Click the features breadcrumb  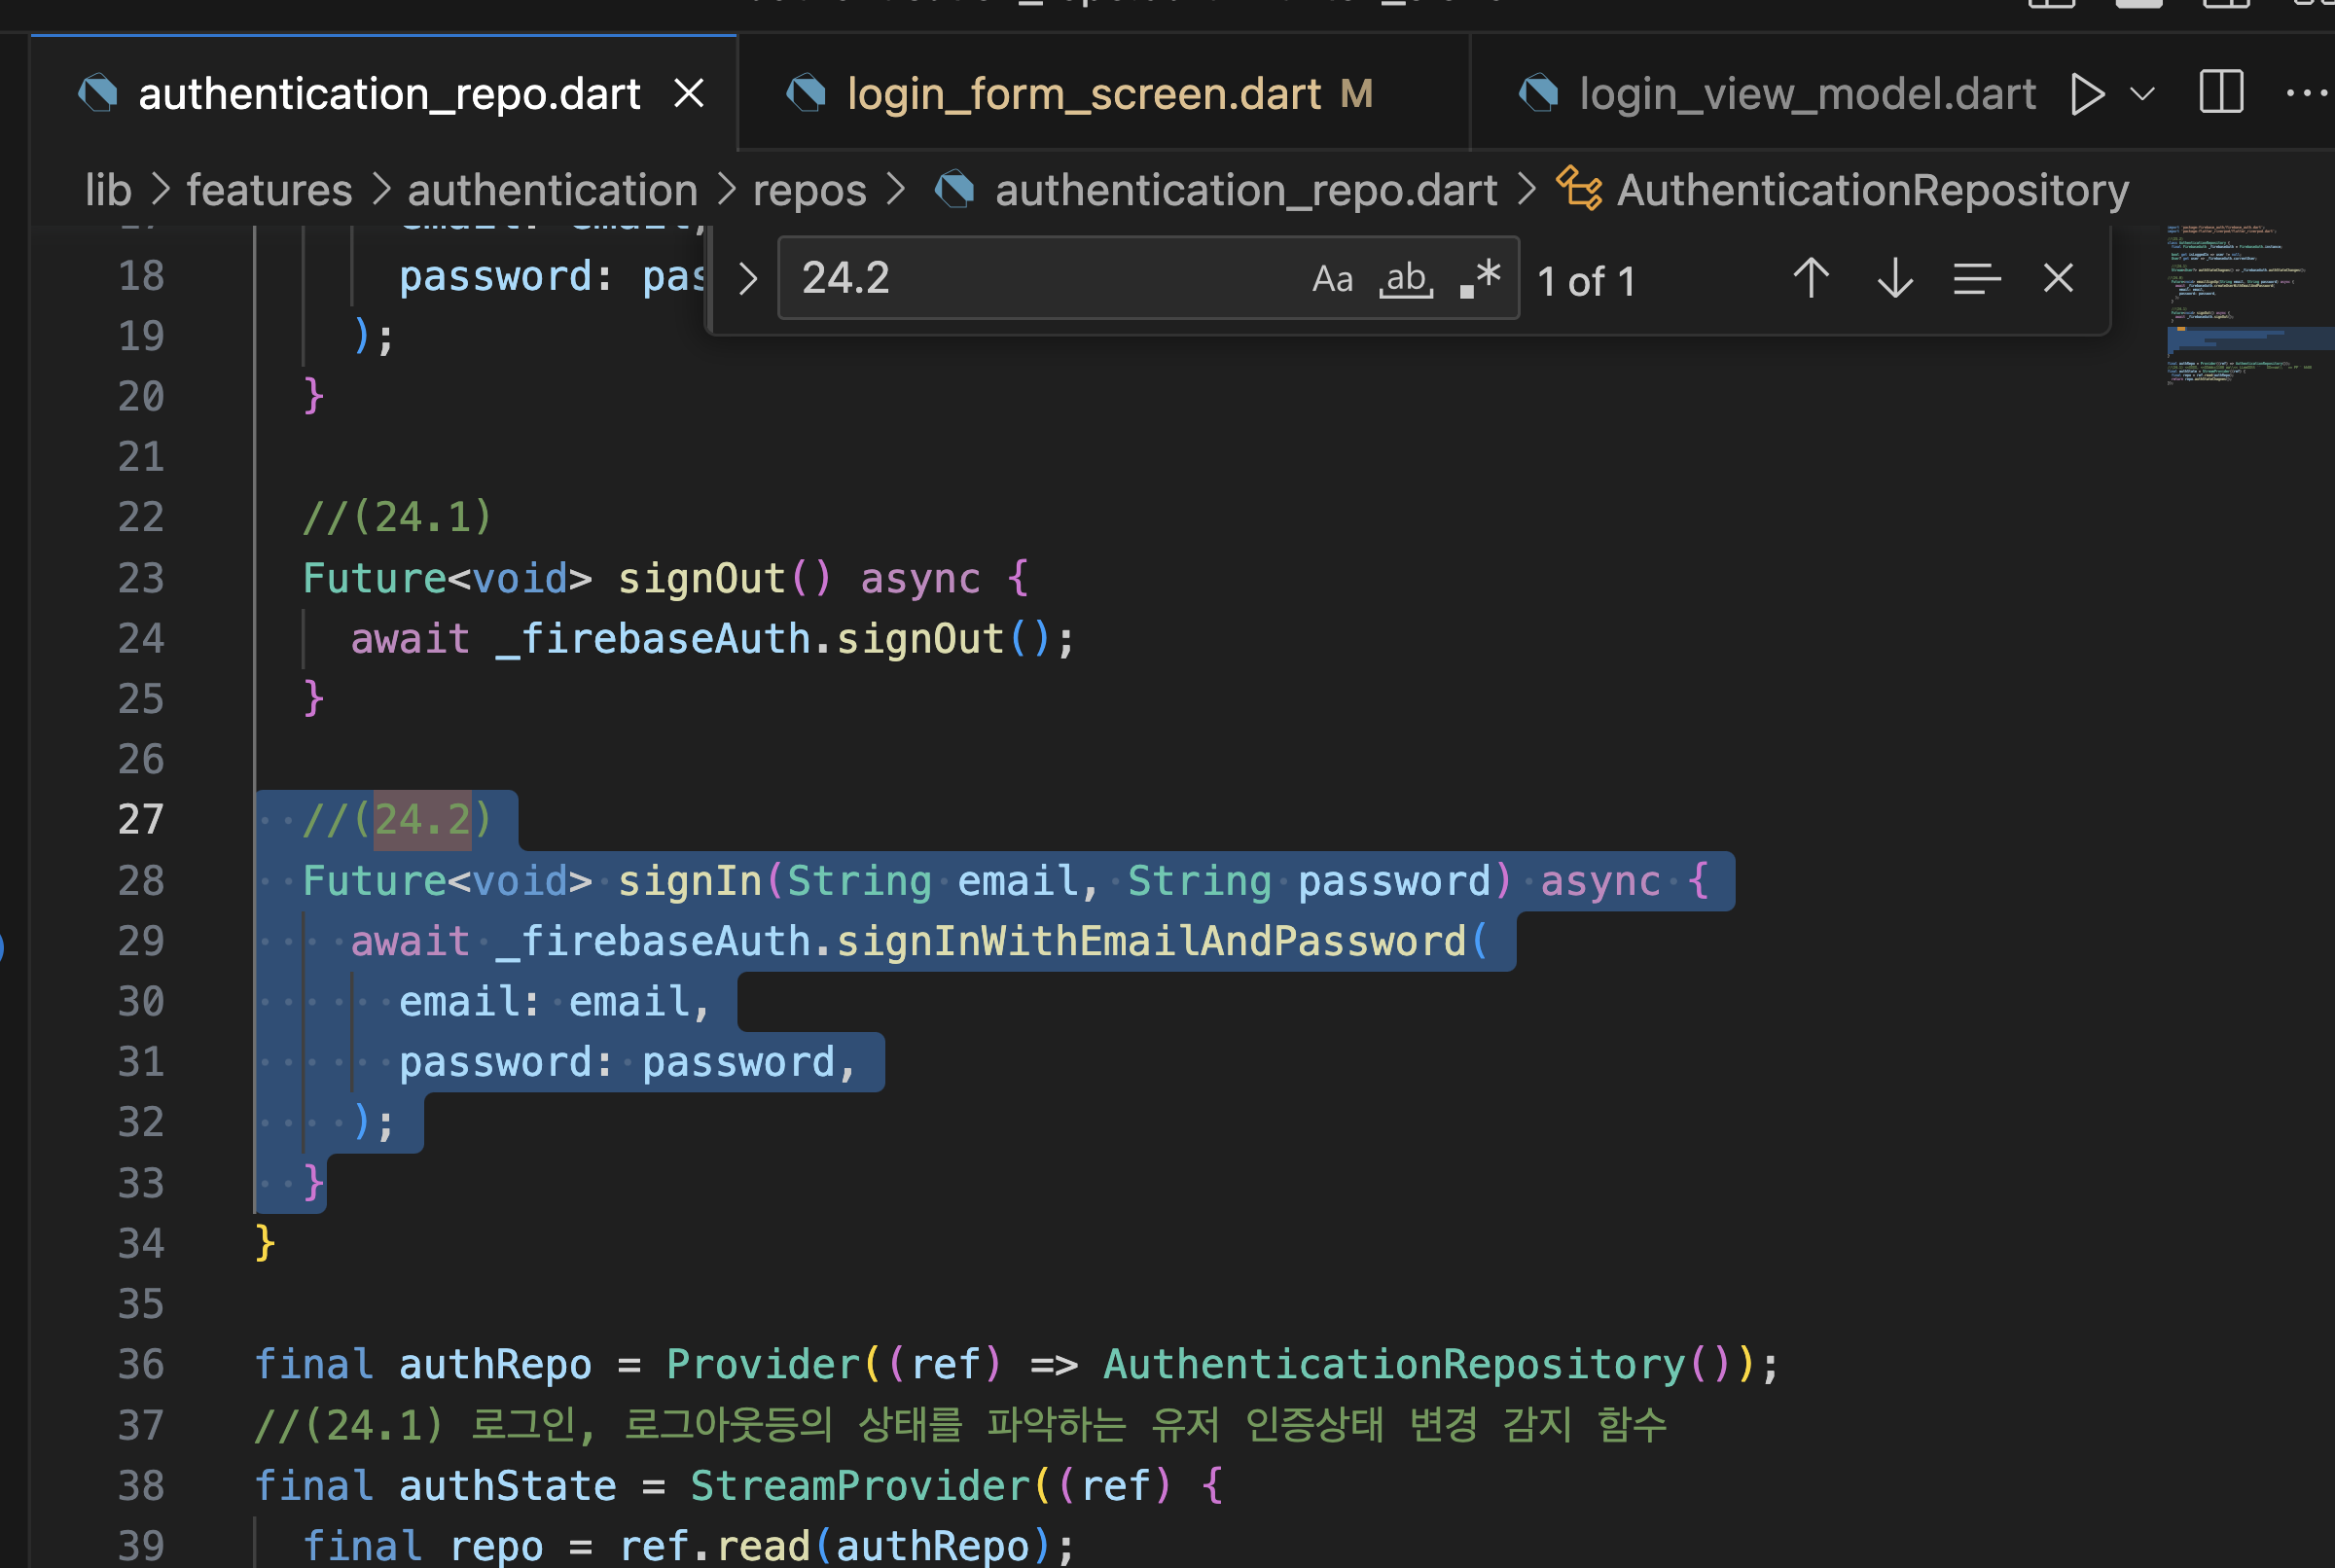coord(269,190)
